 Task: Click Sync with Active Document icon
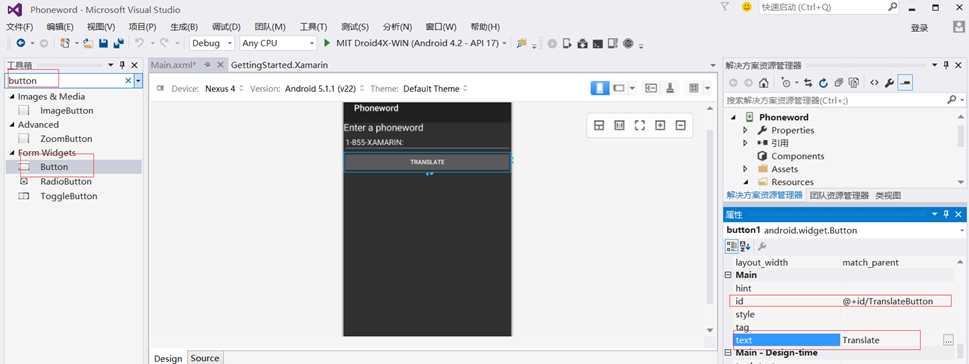[x=808, y=82]
